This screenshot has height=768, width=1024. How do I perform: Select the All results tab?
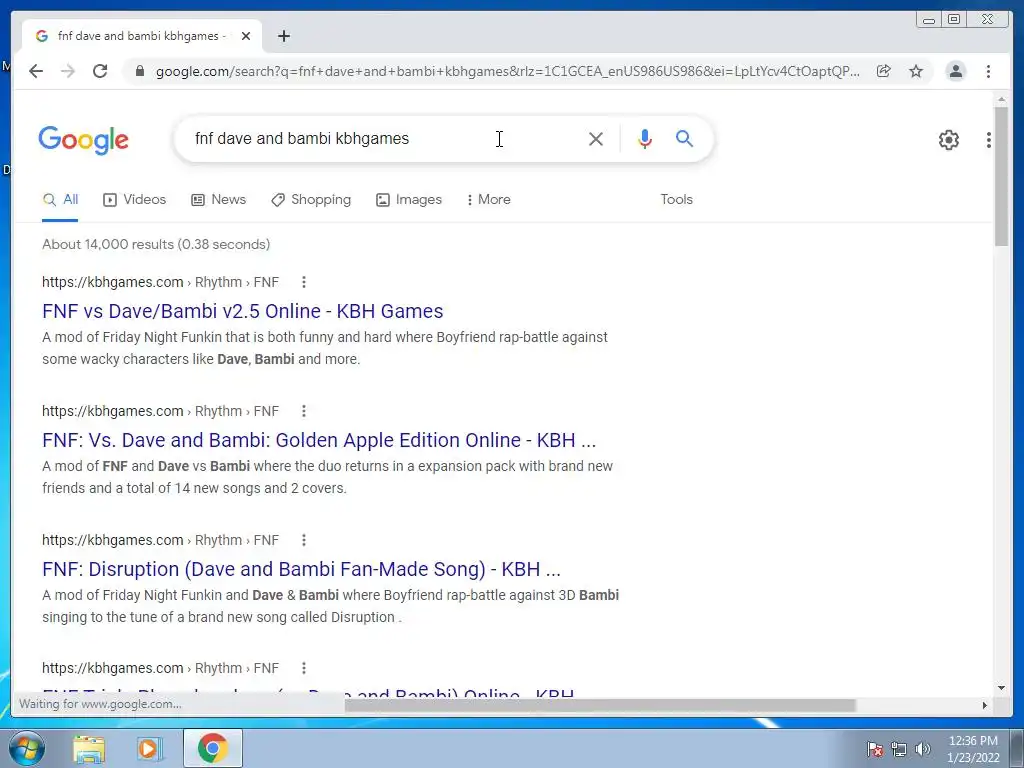61,200
